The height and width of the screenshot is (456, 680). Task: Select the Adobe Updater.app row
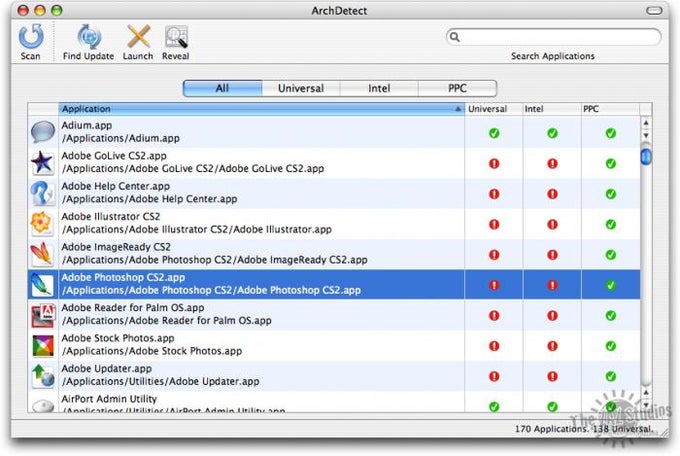(334, 375)
